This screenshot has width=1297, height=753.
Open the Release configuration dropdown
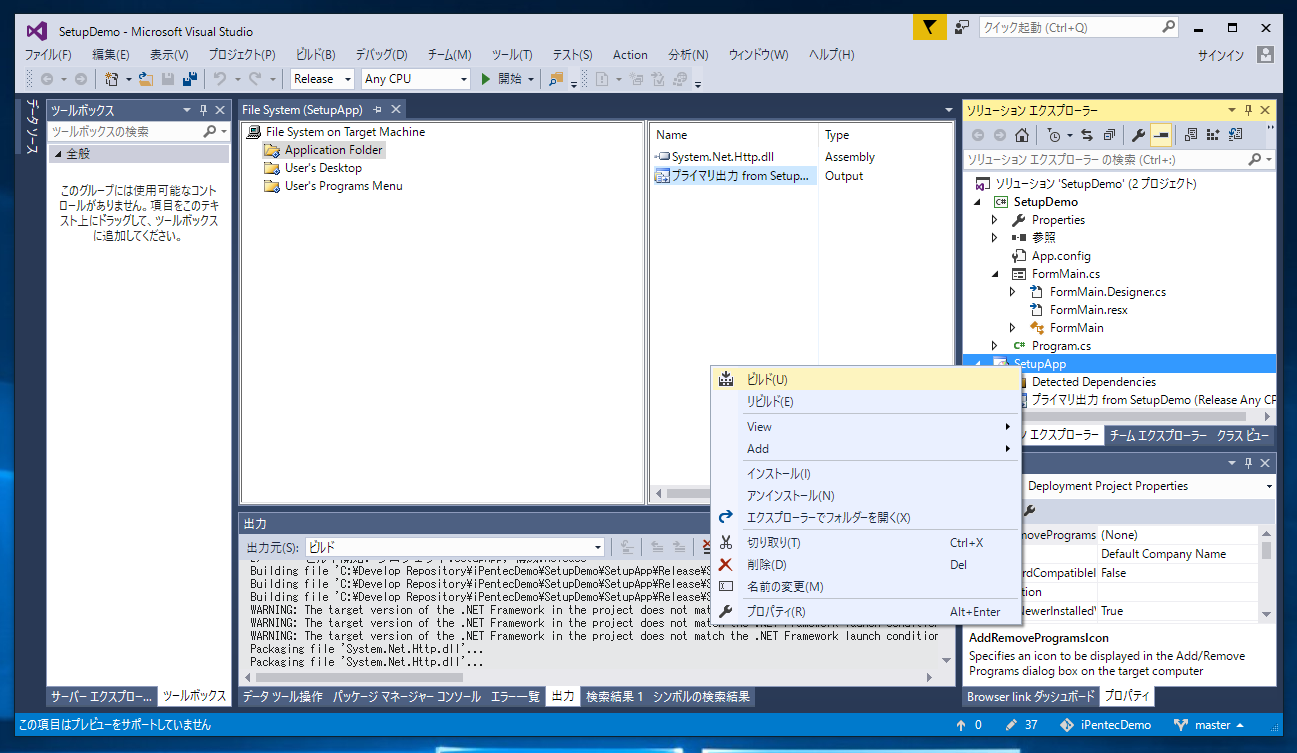coord(348,79)
